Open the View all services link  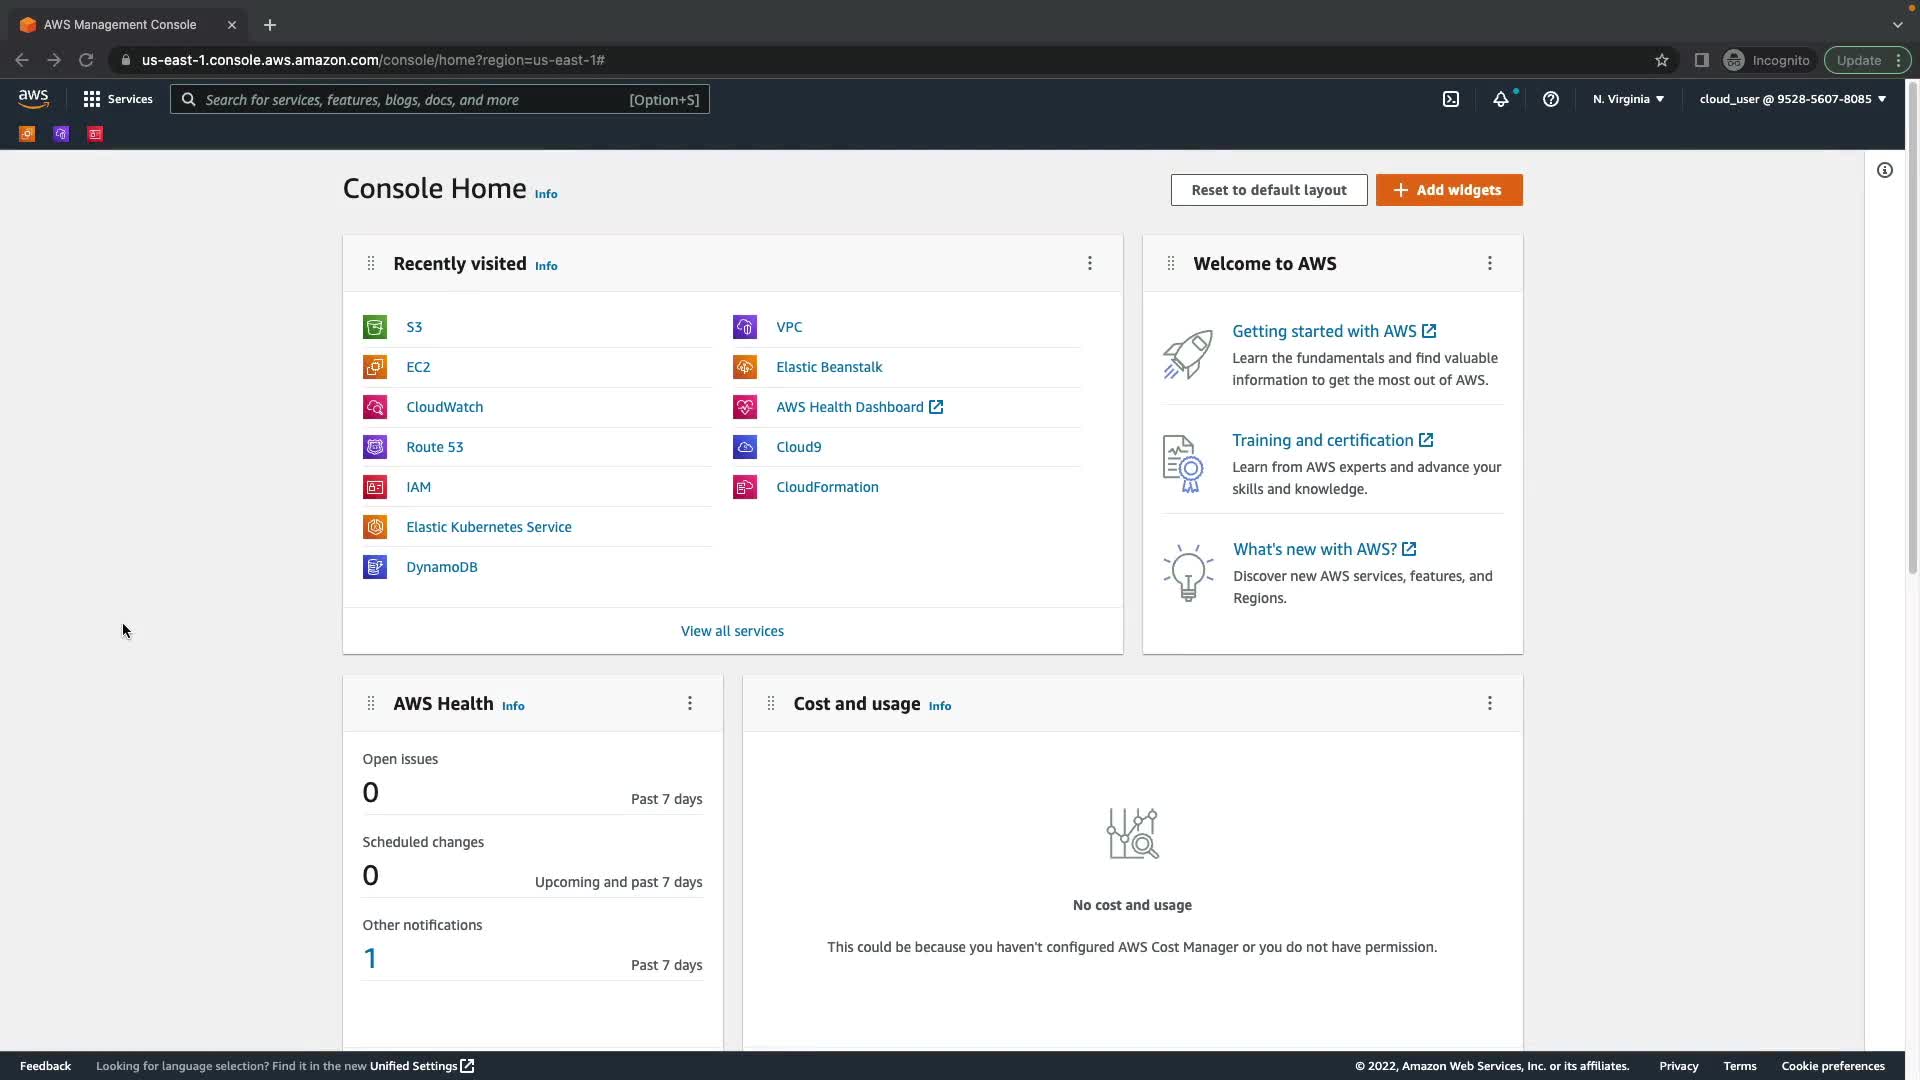732,631
